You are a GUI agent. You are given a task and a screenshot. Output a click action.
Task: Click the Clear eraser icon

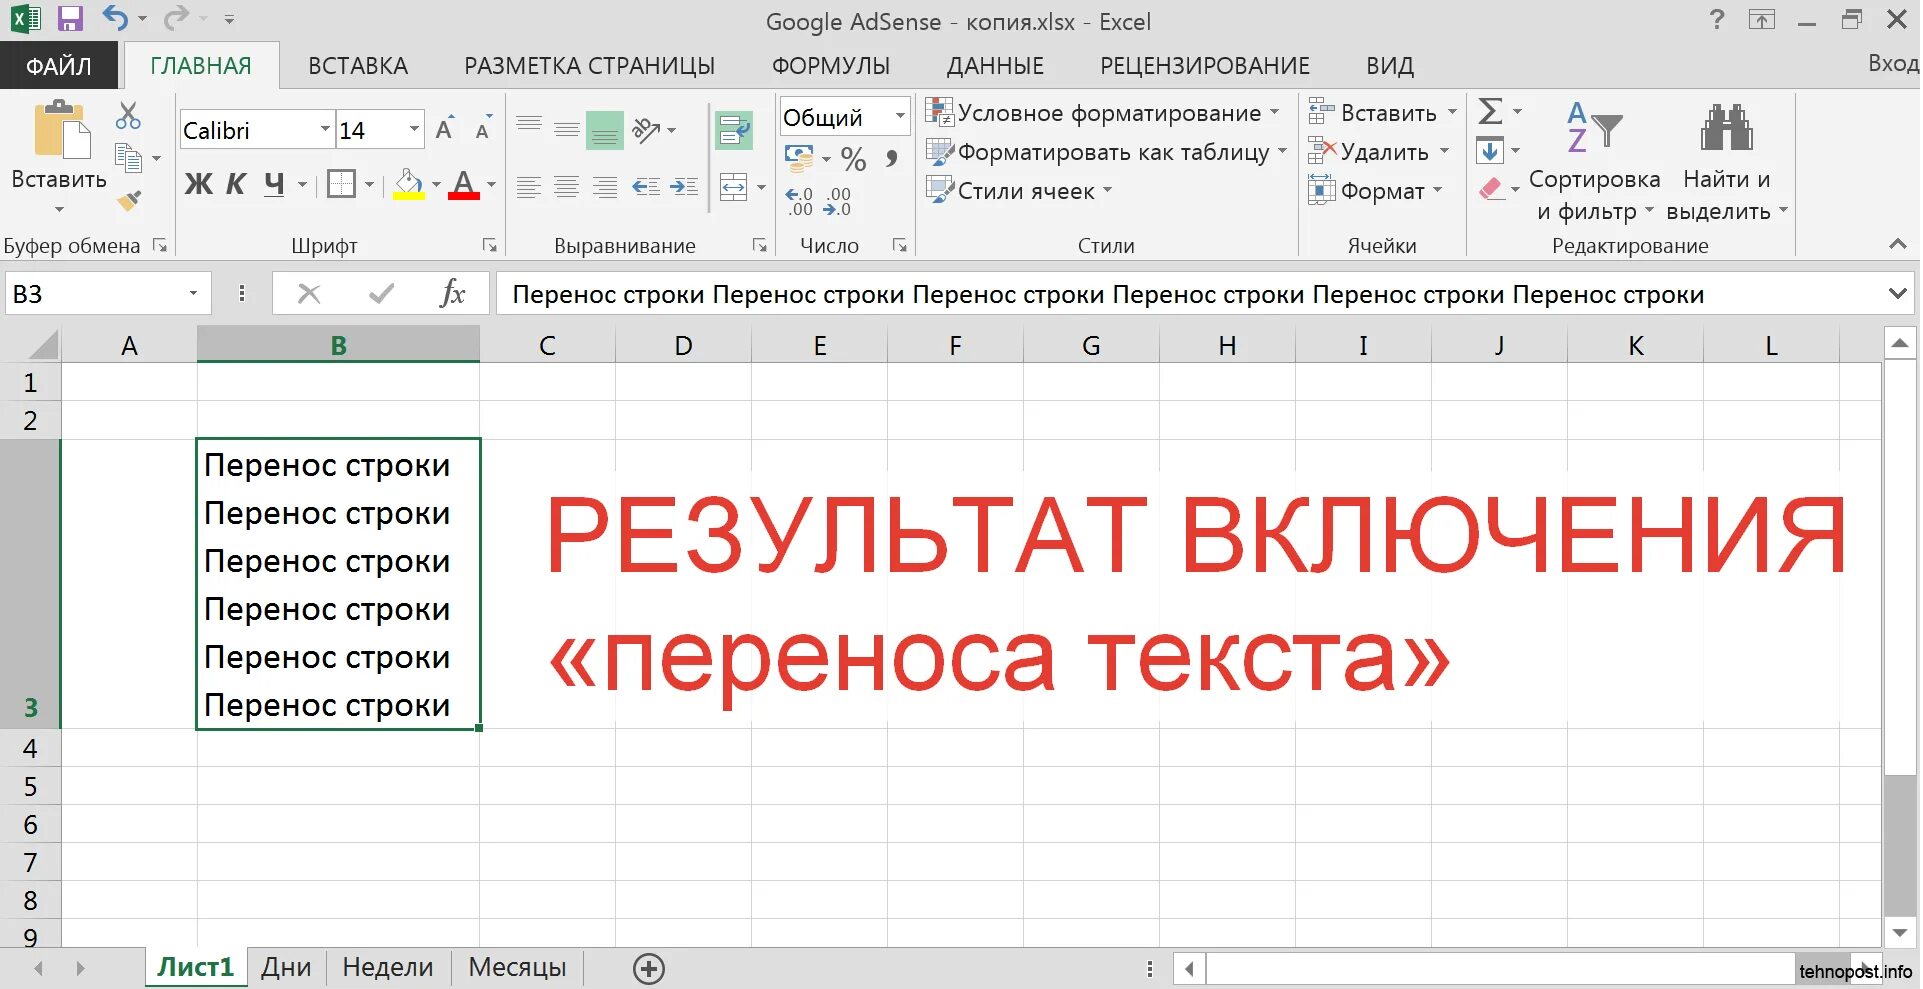[1491, 189]
